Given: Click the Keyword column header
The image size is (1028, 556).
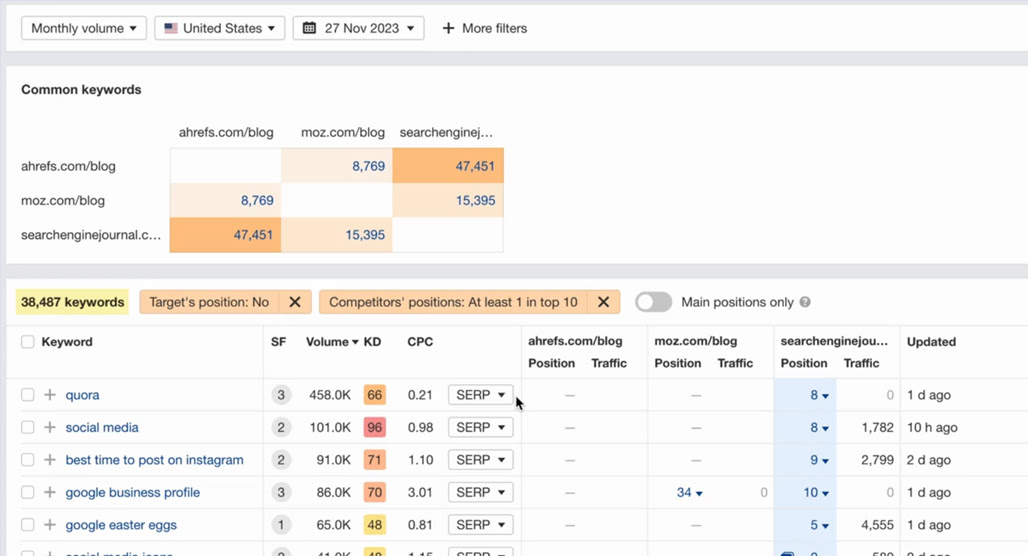Looking at the screenshot, I should click(67, 342).
